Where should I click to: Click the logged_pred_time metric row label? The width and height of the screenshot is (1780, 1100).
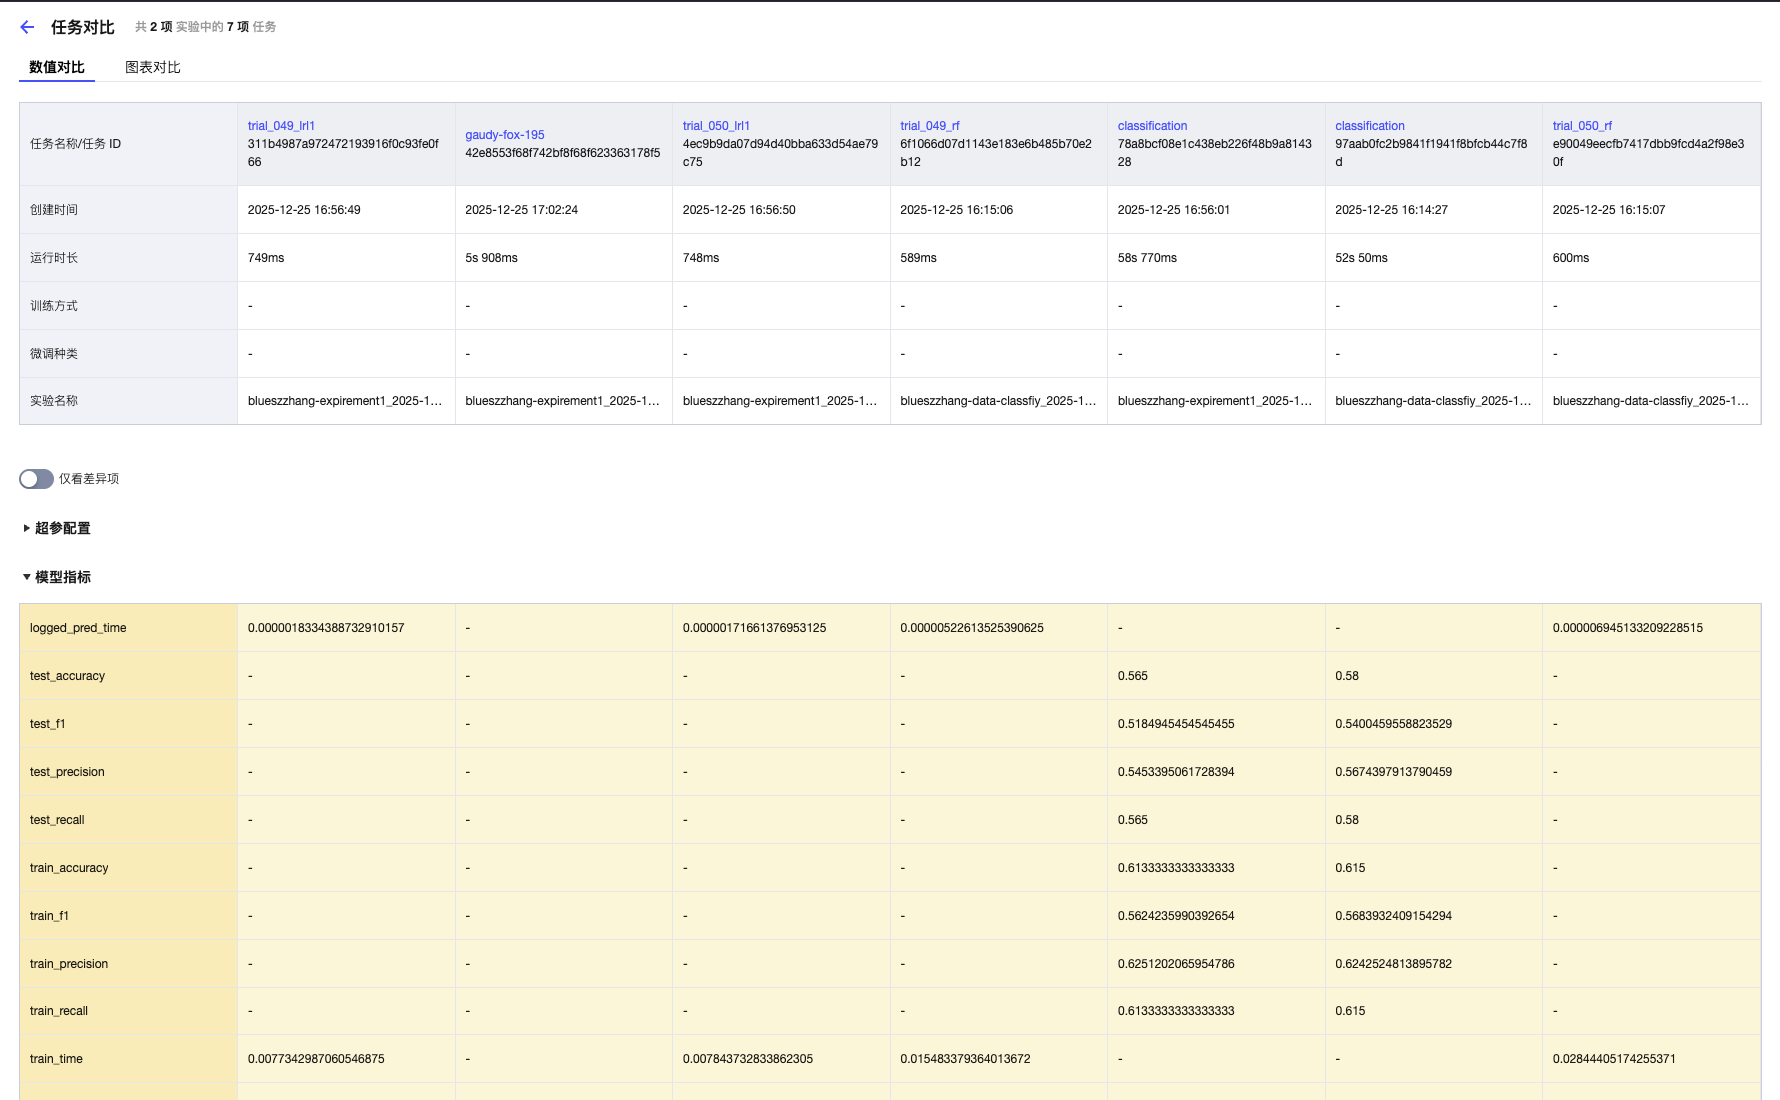tap(78, 628)
